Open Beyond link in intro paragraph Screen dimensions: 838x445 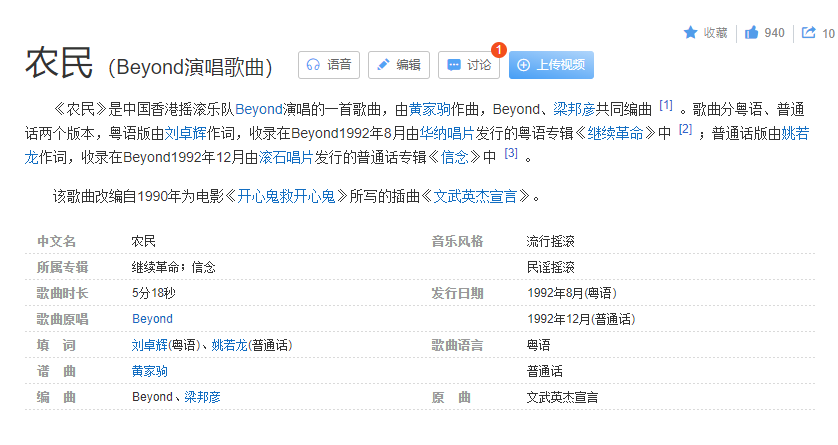[259, 110]
